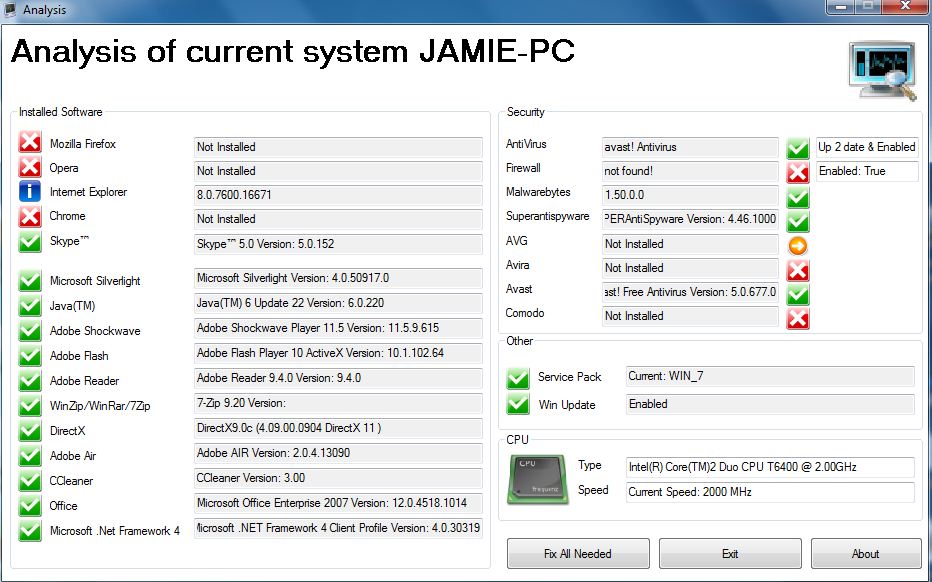The height and width of the screenshot is (582, 932).
Task: Click the Firewall 'not found!' field
Action: click(690, 171)
